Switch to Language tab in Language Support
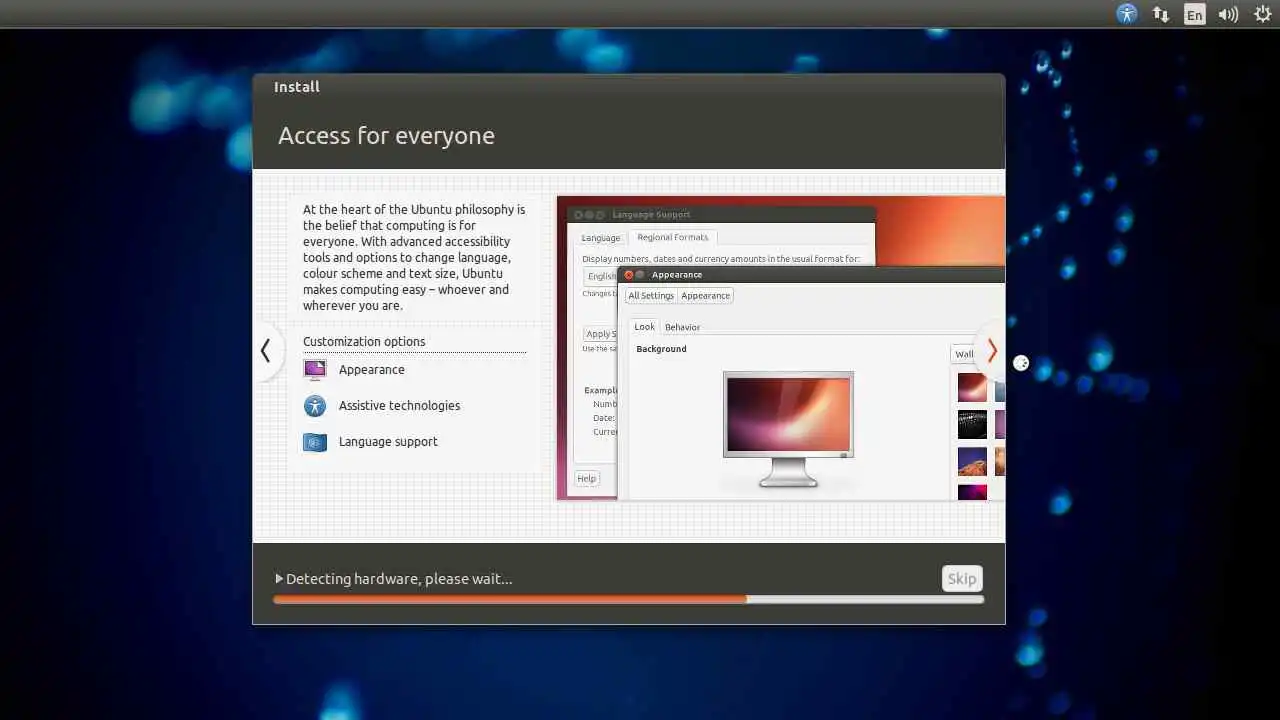Screen dimensions: 1280x720 601,238
